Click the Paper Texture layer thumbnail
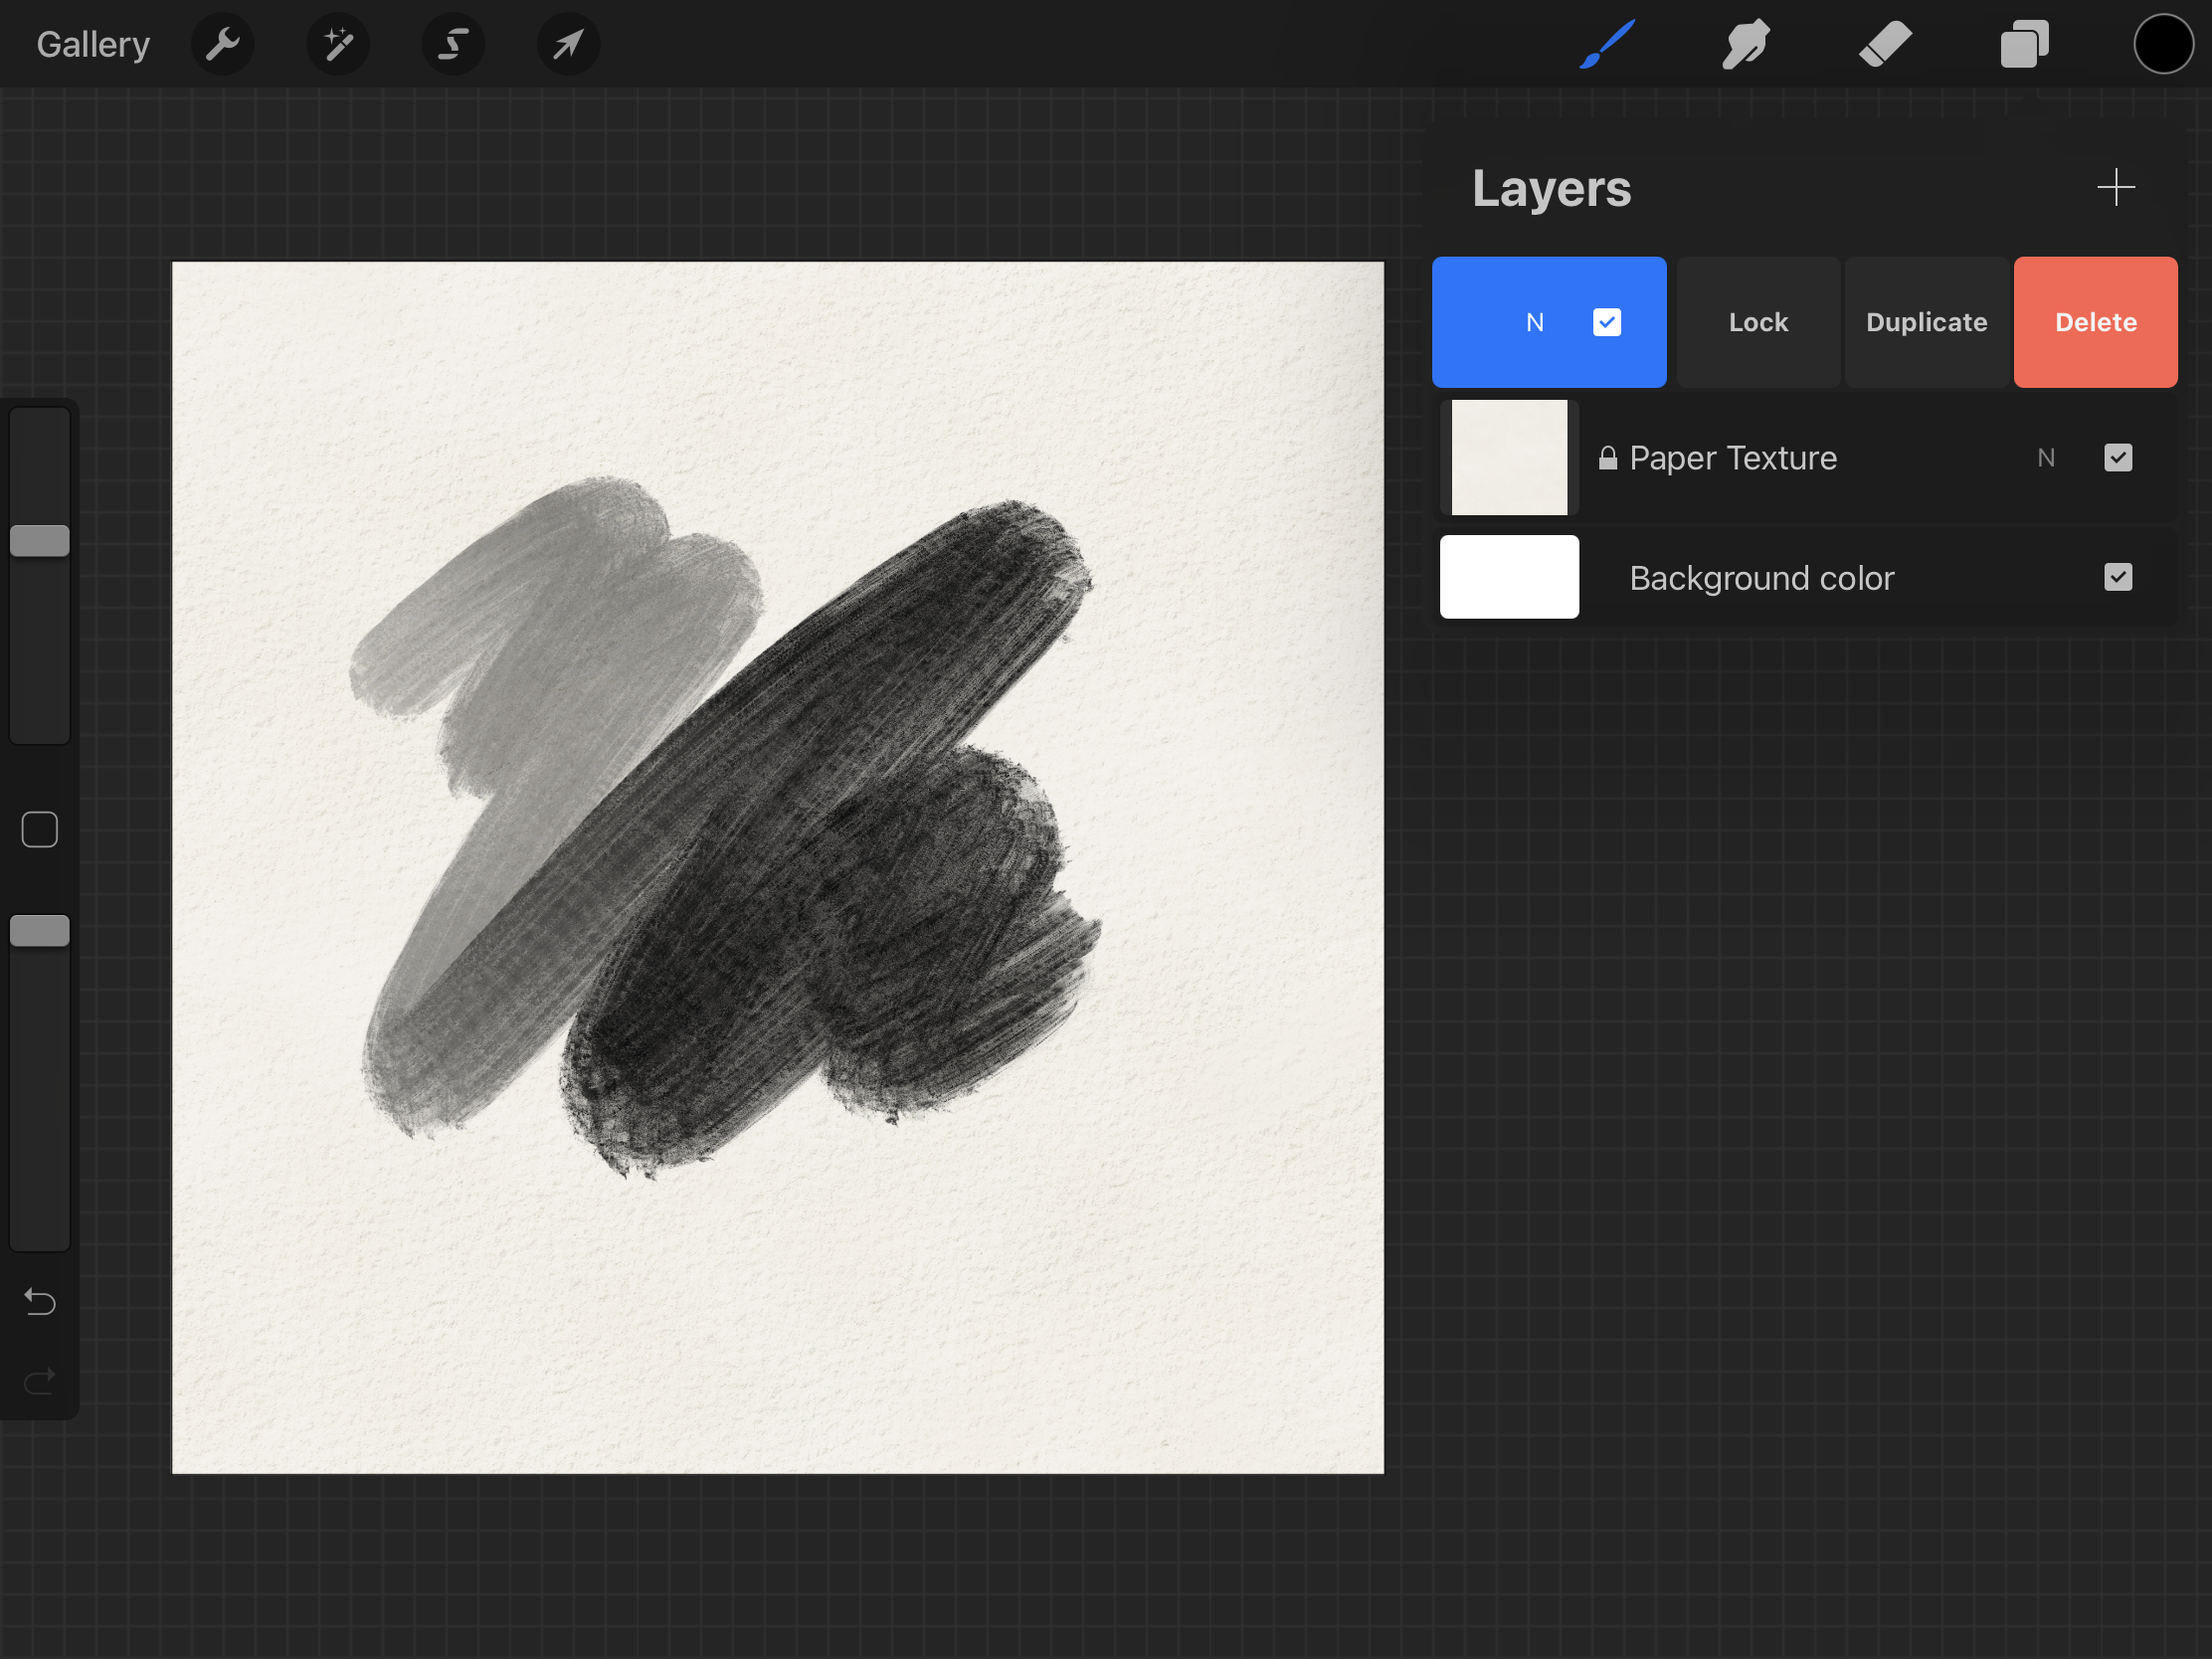Viewport: 2212px width, 1659px height. coord(1509,457)
